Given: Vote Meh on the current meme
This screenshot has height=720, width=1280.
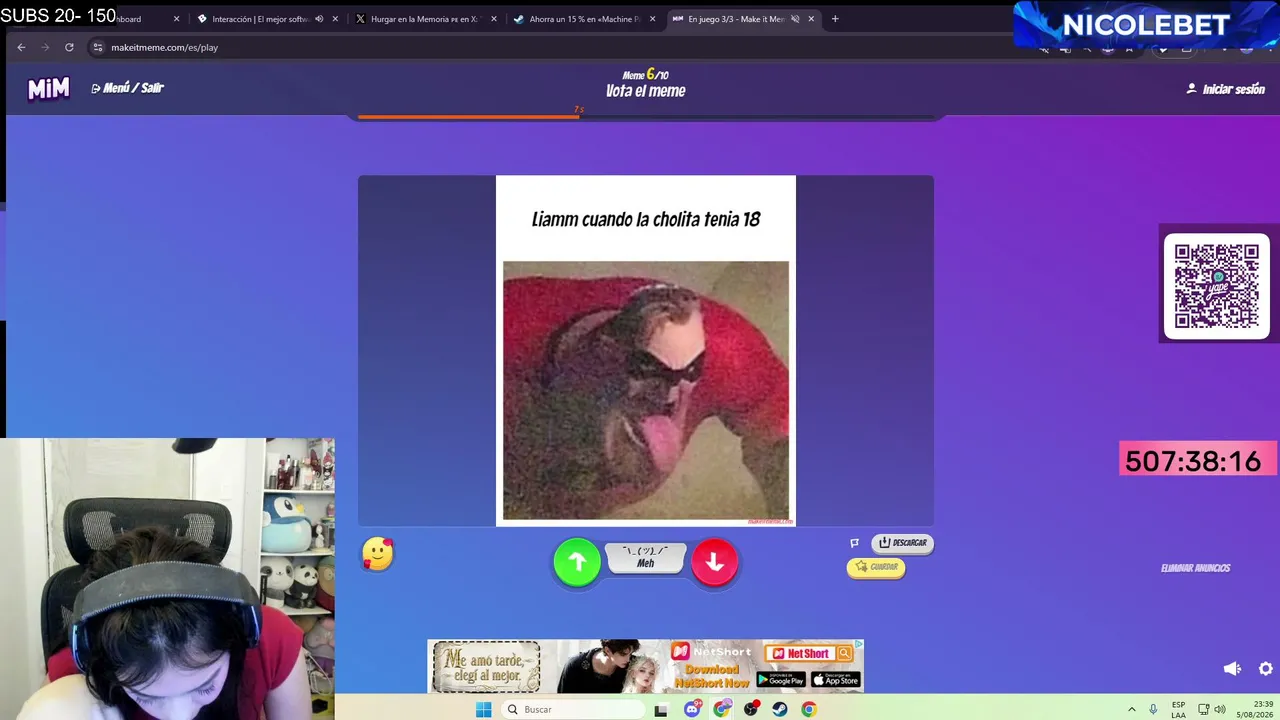Looking at the screenshot, I should [646, 558].
